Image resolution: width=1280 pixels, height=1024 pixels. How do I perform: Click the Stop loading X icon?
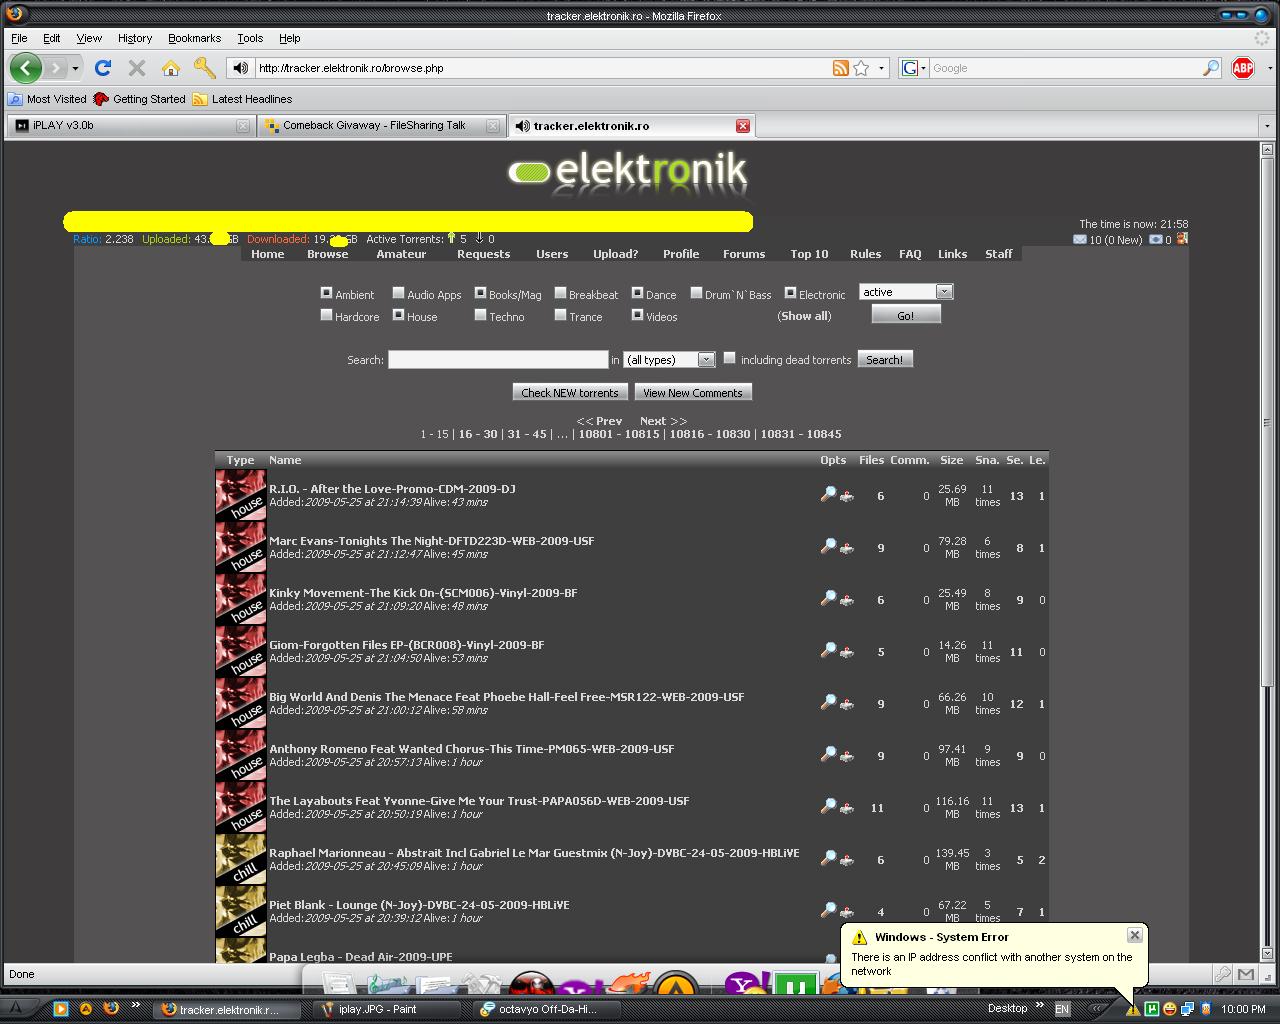pyautogui.click(x=137, y=68)
